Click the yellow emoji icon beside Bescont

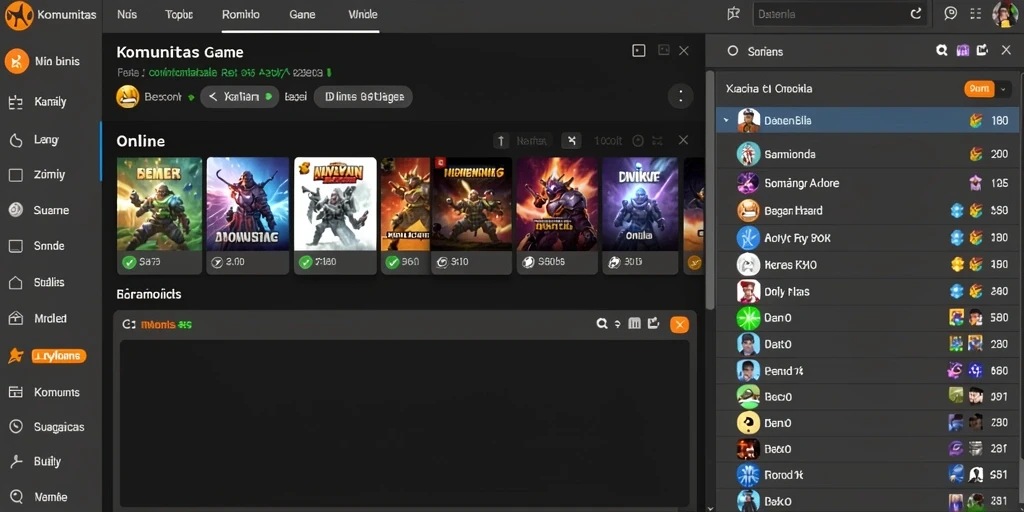[128, 97]
